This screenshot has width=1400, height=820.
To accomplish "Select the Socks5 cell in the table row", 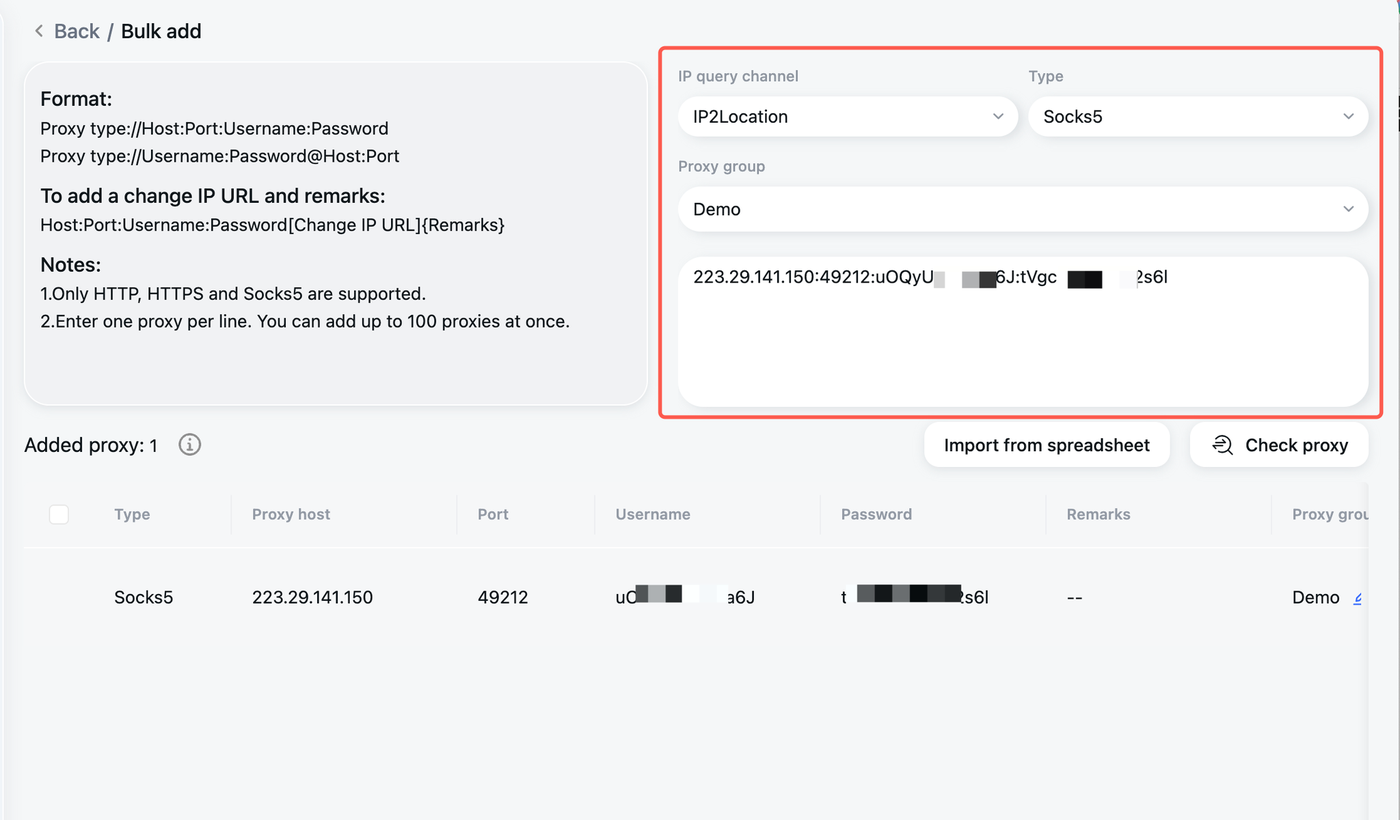I will 143,597.
